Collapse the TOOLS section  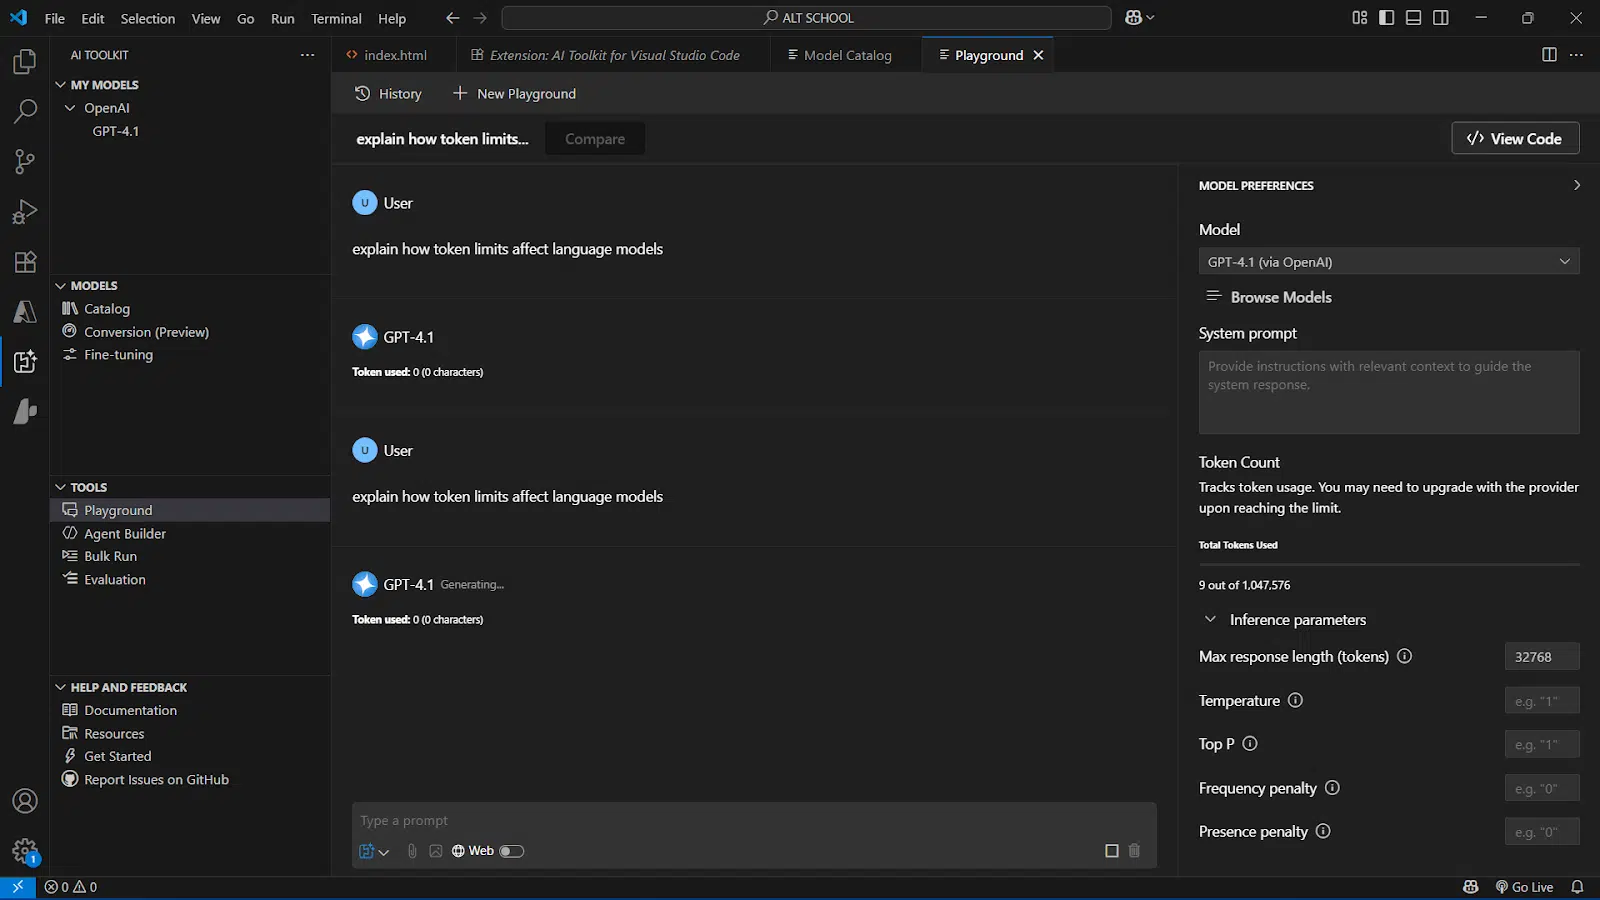[x=60, y=488]
